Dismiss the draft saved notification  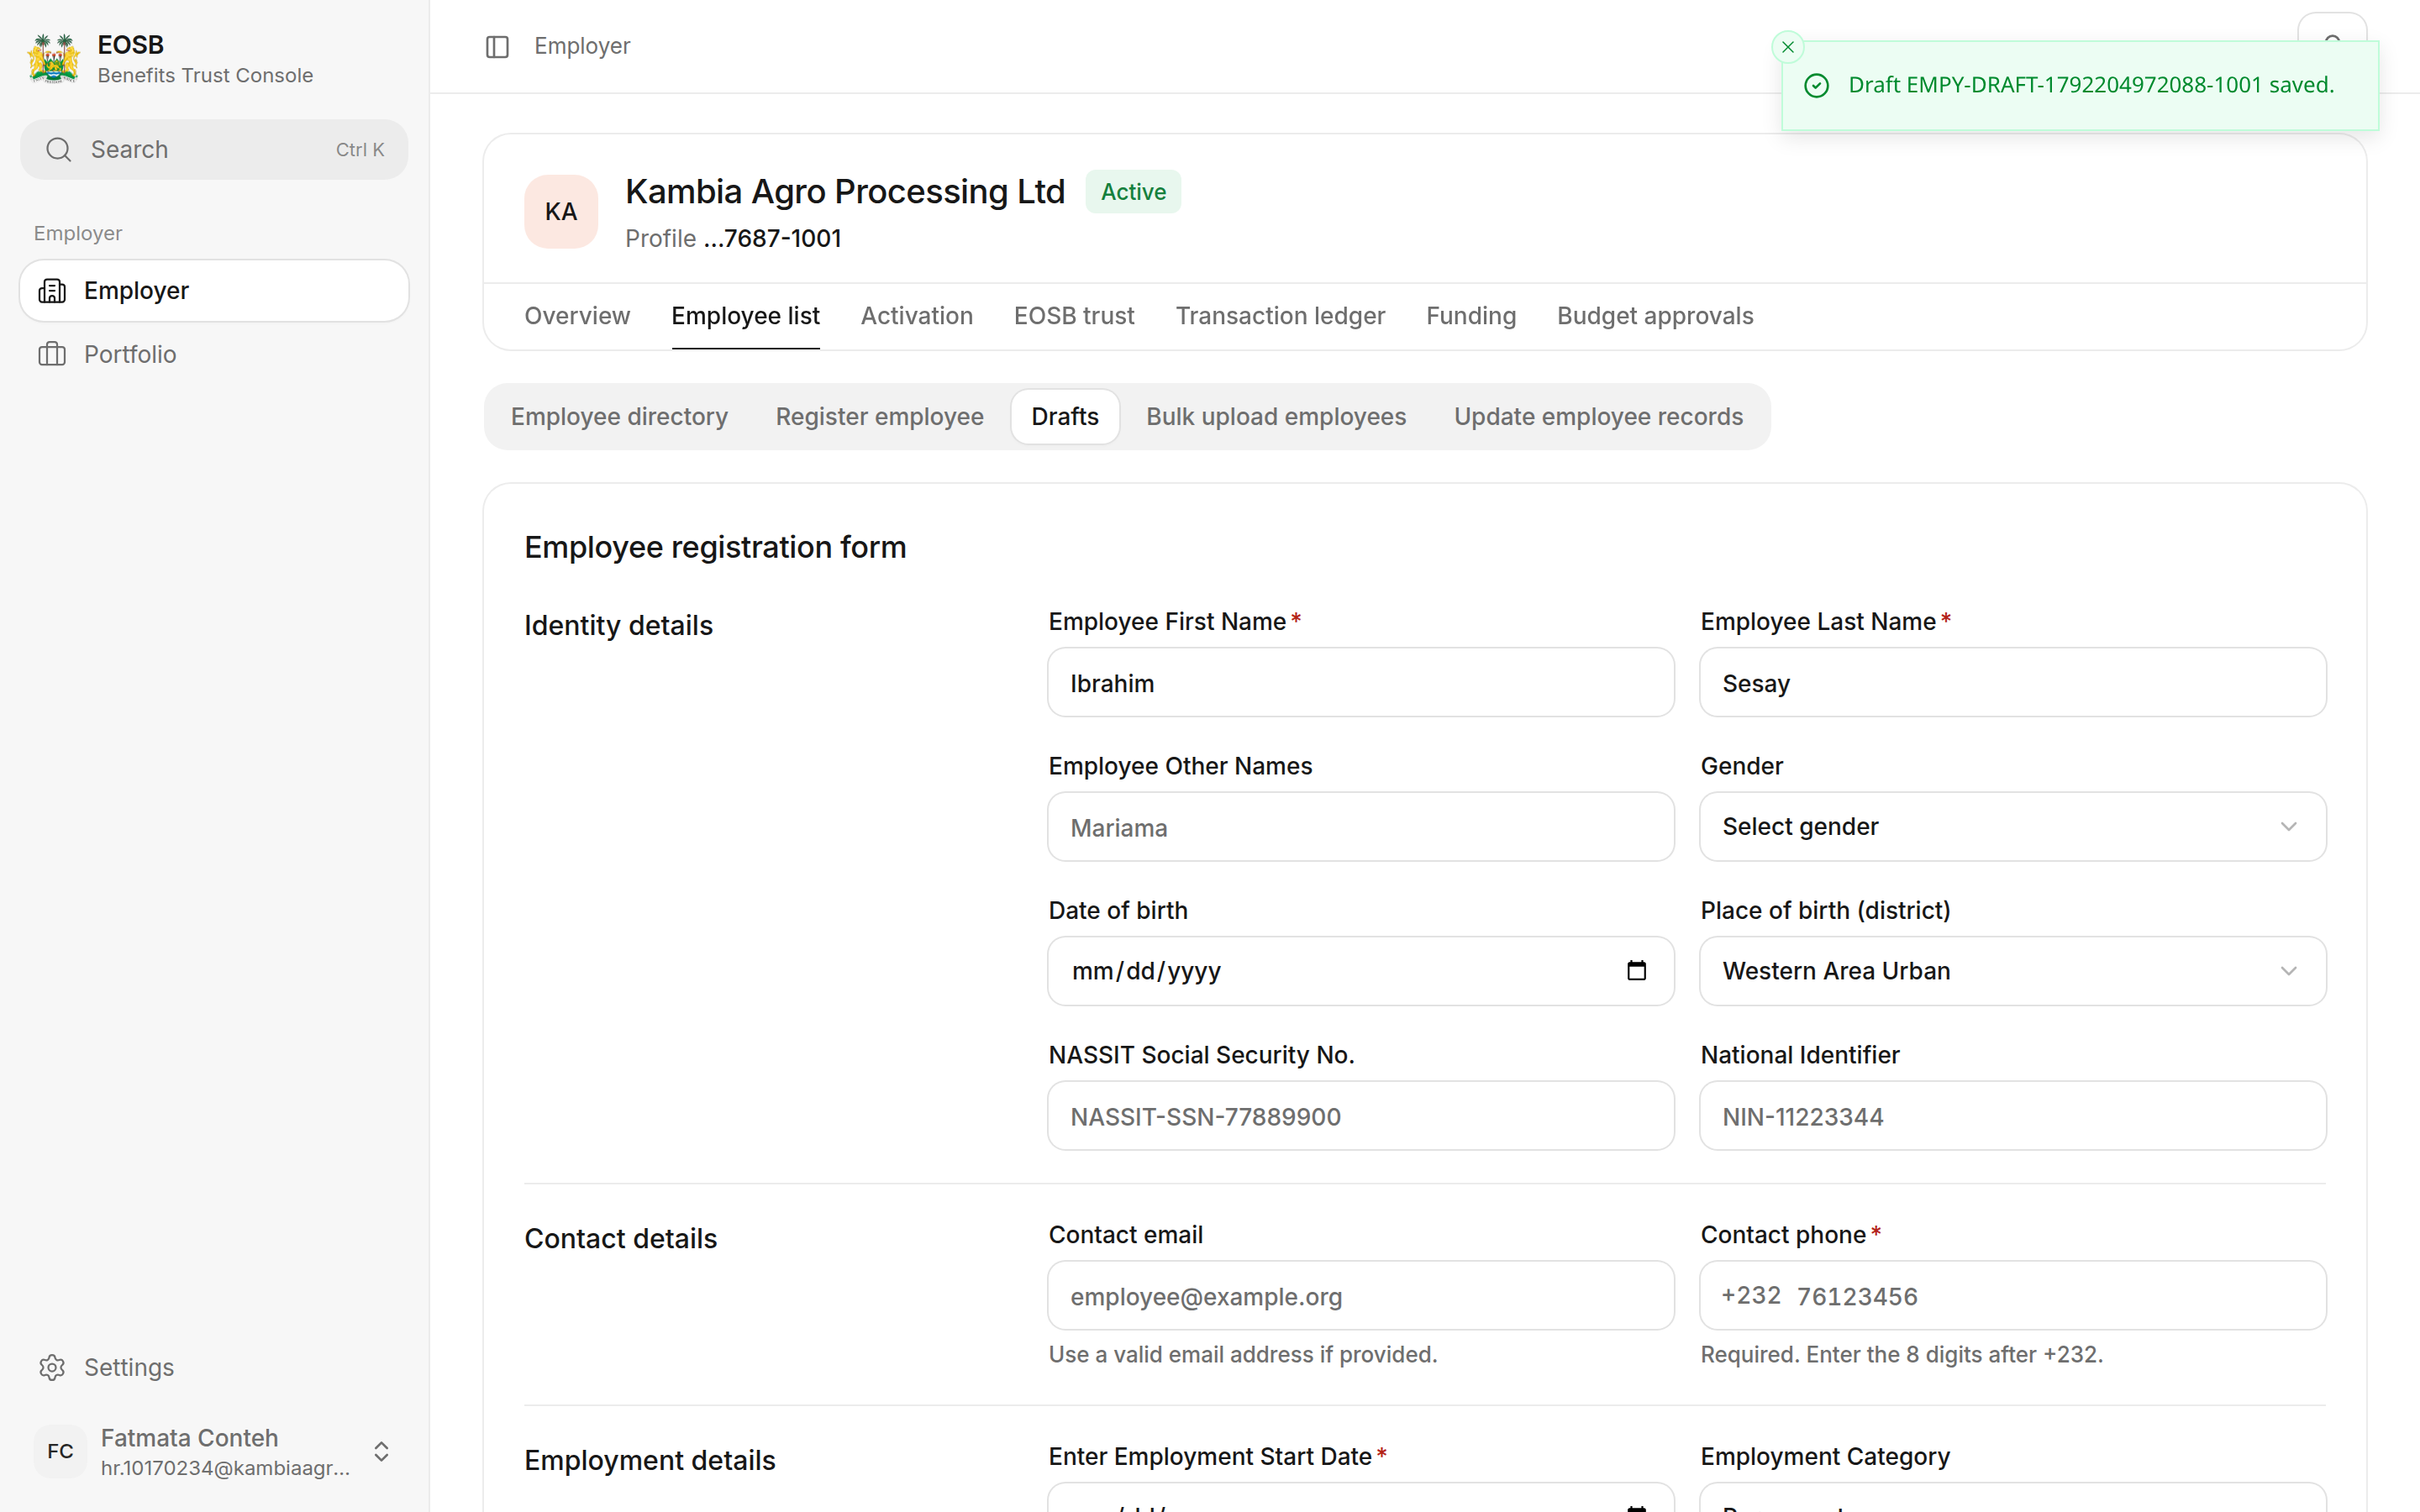[1788, 47]
